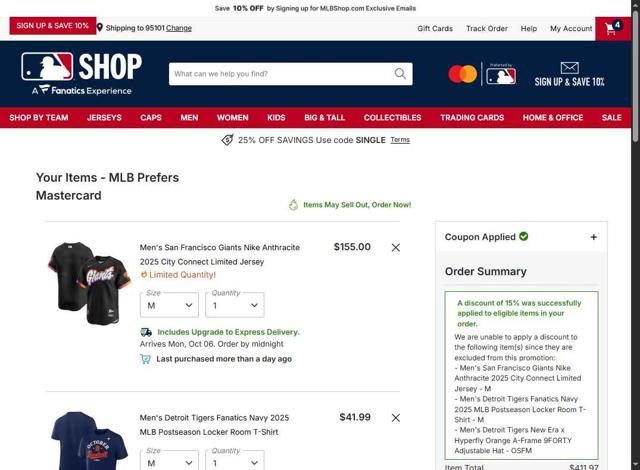Click the Change shipping zip link

click(179, 28)
